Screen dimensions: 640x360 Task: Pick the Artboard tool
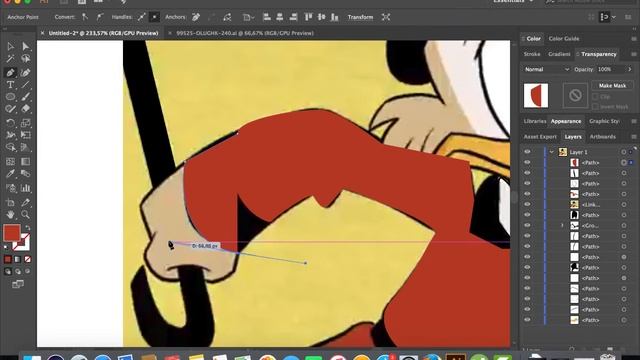[x=11, y=202]
